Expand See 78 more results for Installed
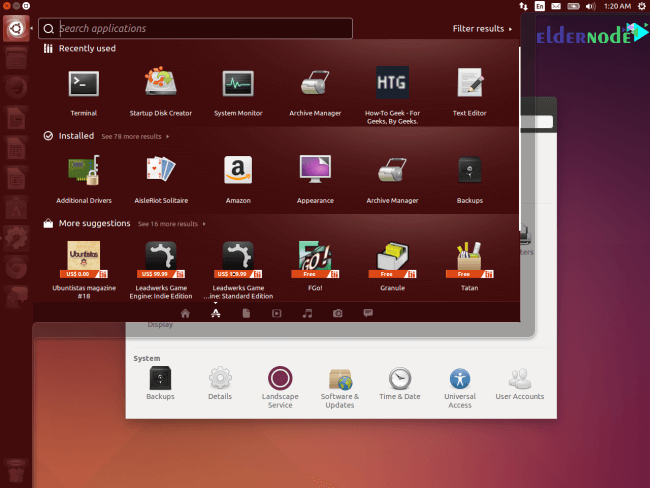This screenshot has width=650, height=488. [135, 136]
